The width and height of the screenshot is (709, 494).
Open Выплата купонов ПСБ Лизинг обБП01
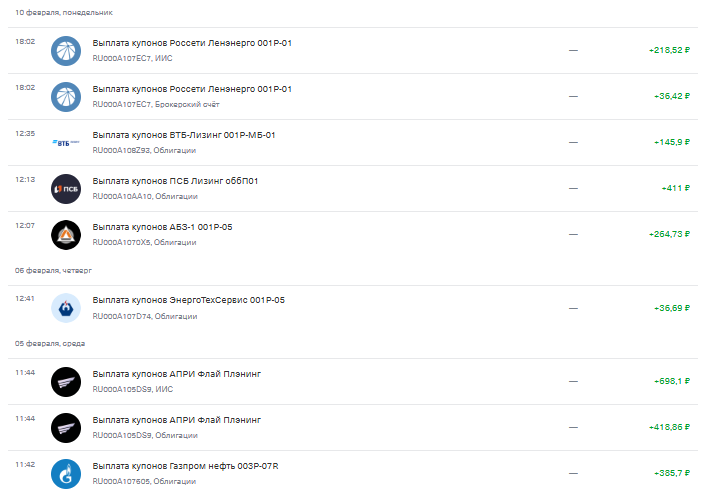click(175, 181)
